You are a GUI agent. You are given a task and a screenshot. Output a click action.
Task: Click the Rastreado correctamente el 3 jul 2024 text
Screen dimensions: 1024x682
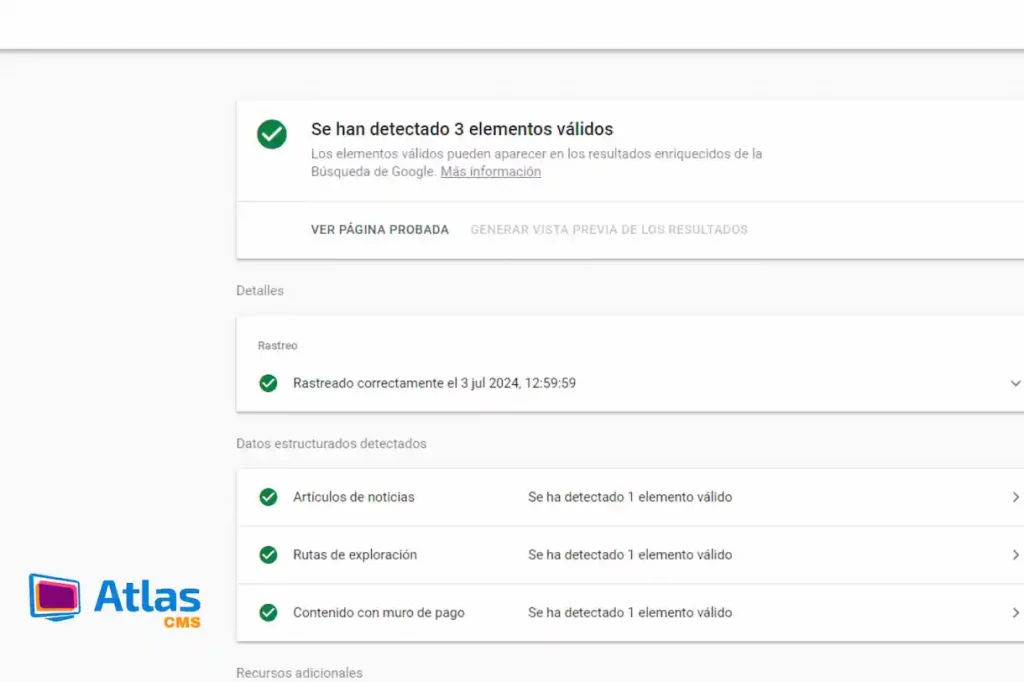[434, 383]
